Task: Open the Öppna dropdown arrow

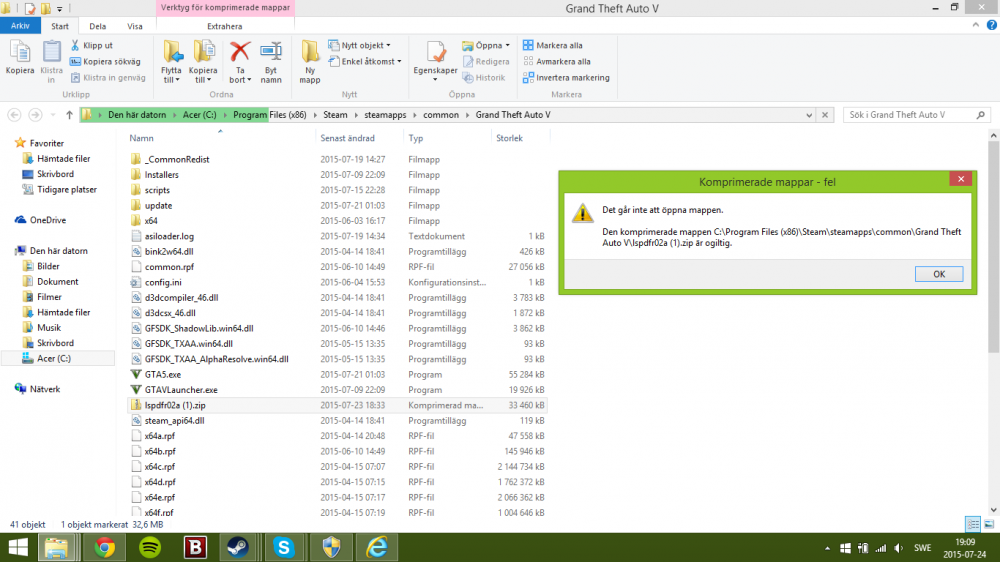Action: tap(508, 45)
